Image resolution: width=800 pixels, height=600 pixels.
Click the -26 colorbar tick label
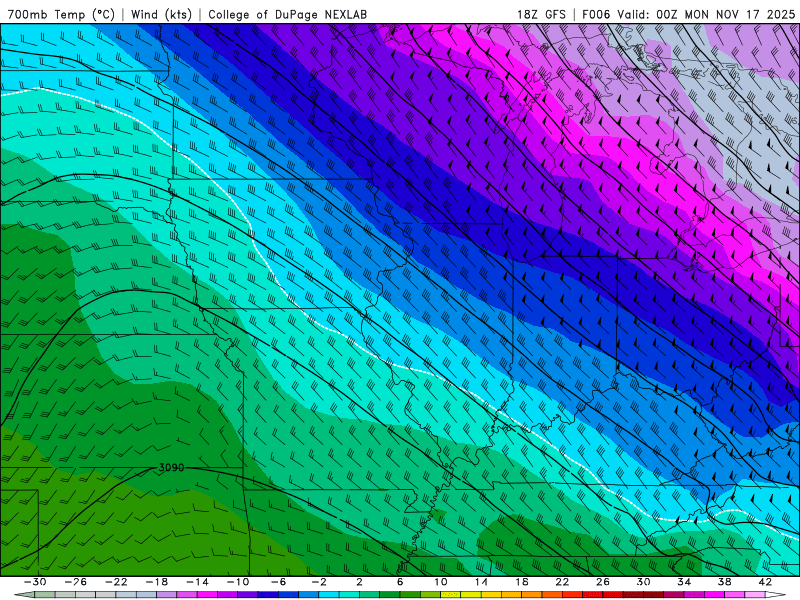tap(76, 582)
